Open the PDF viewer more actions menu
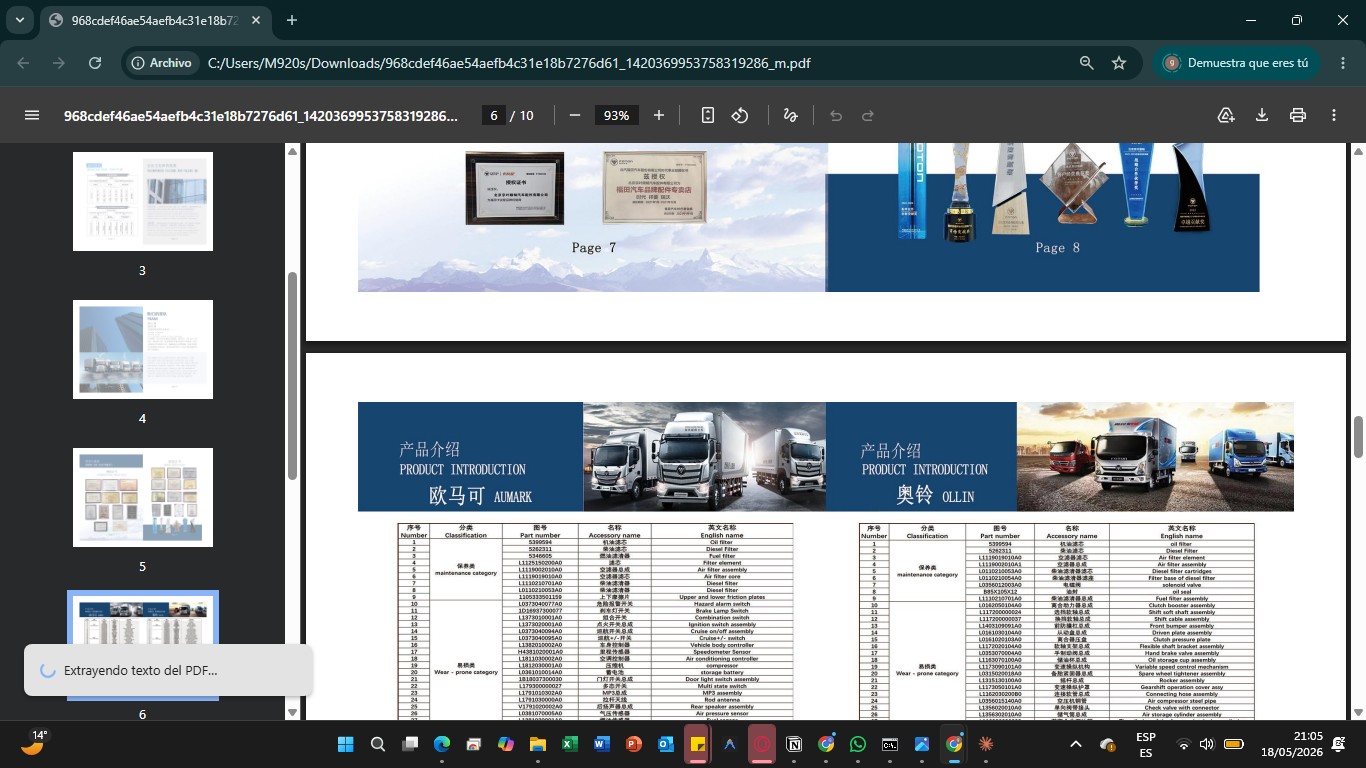The width and height of the screenshot is (1366, 768). click(1334, 115)
